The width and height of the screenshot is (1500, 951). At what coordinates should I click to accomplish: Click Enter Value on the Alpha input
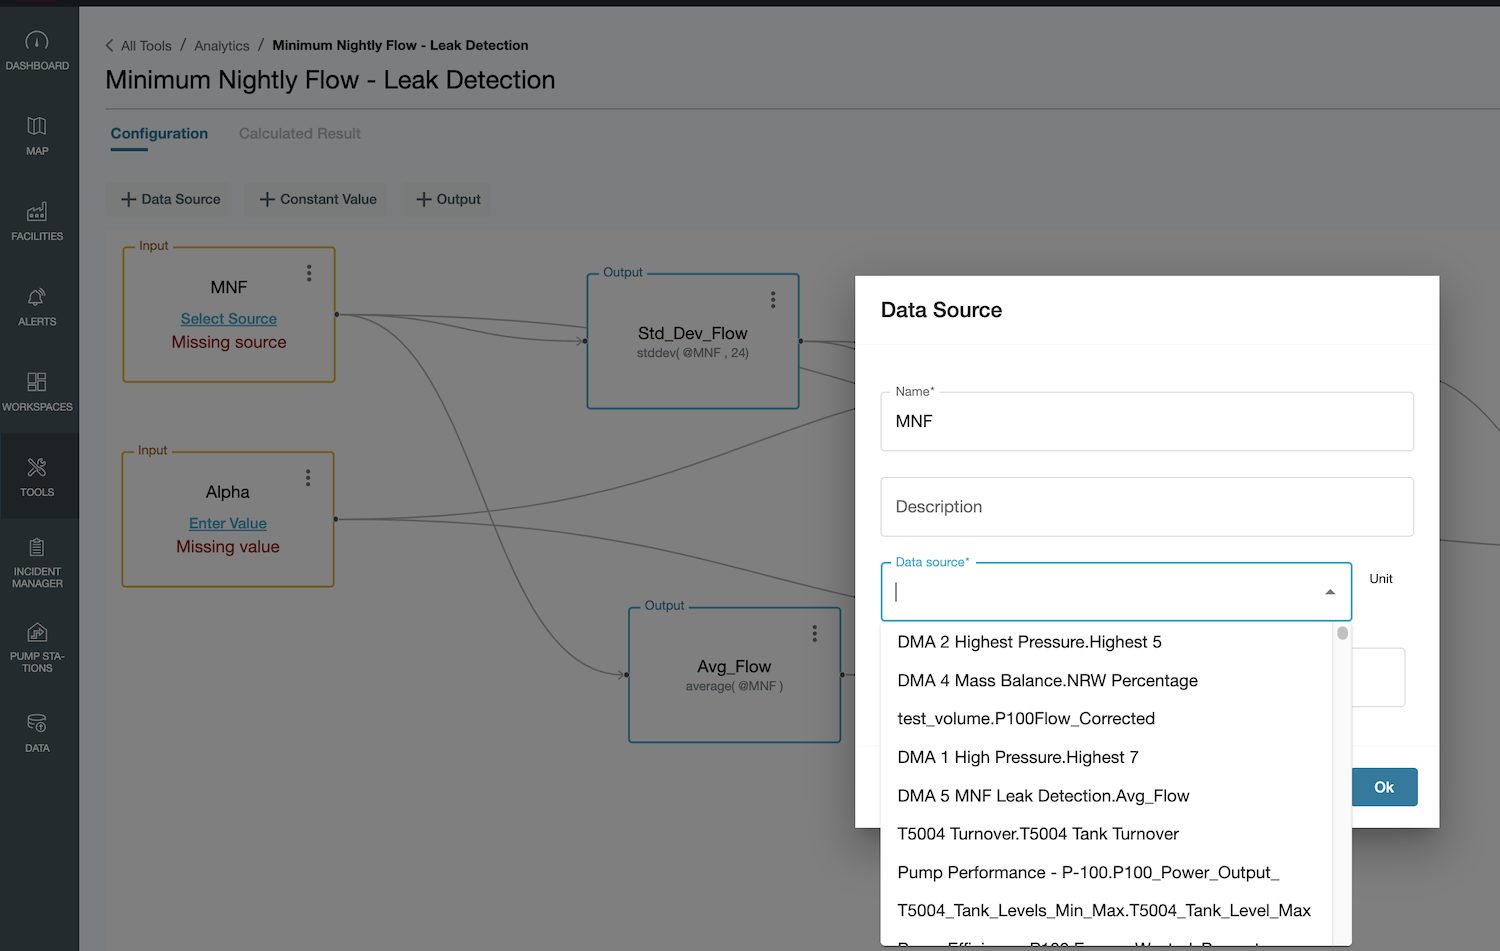click(228, 523)
